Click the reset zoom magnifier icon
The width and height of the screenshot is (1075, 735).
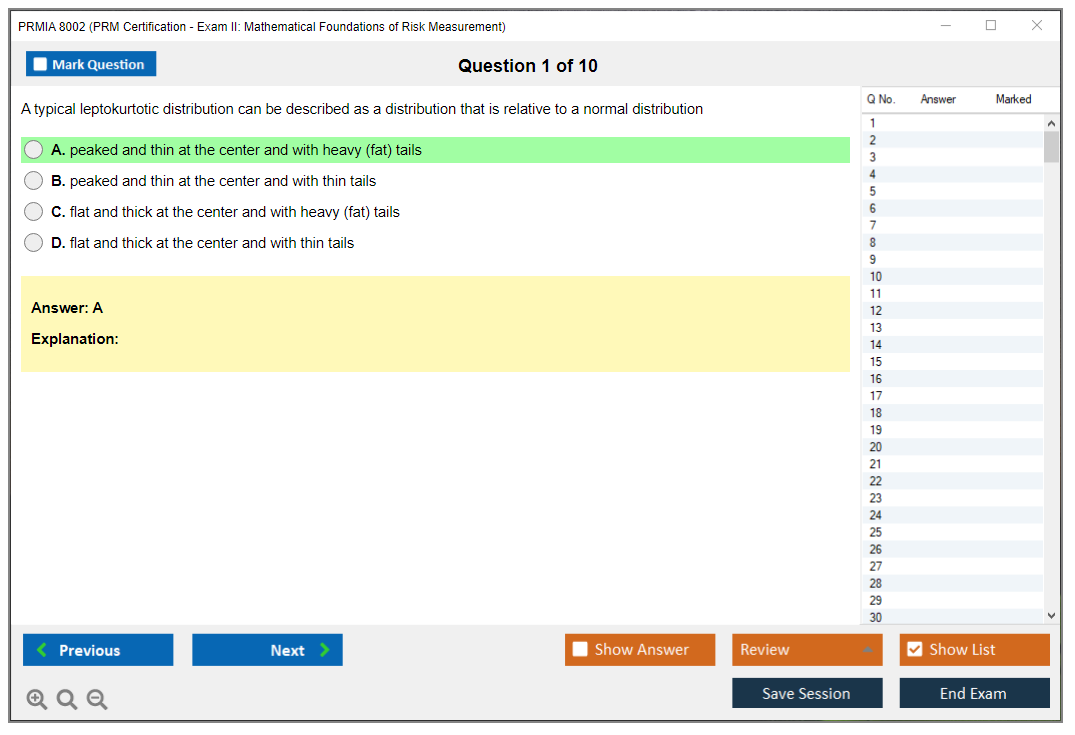click(x=67, y=700)
